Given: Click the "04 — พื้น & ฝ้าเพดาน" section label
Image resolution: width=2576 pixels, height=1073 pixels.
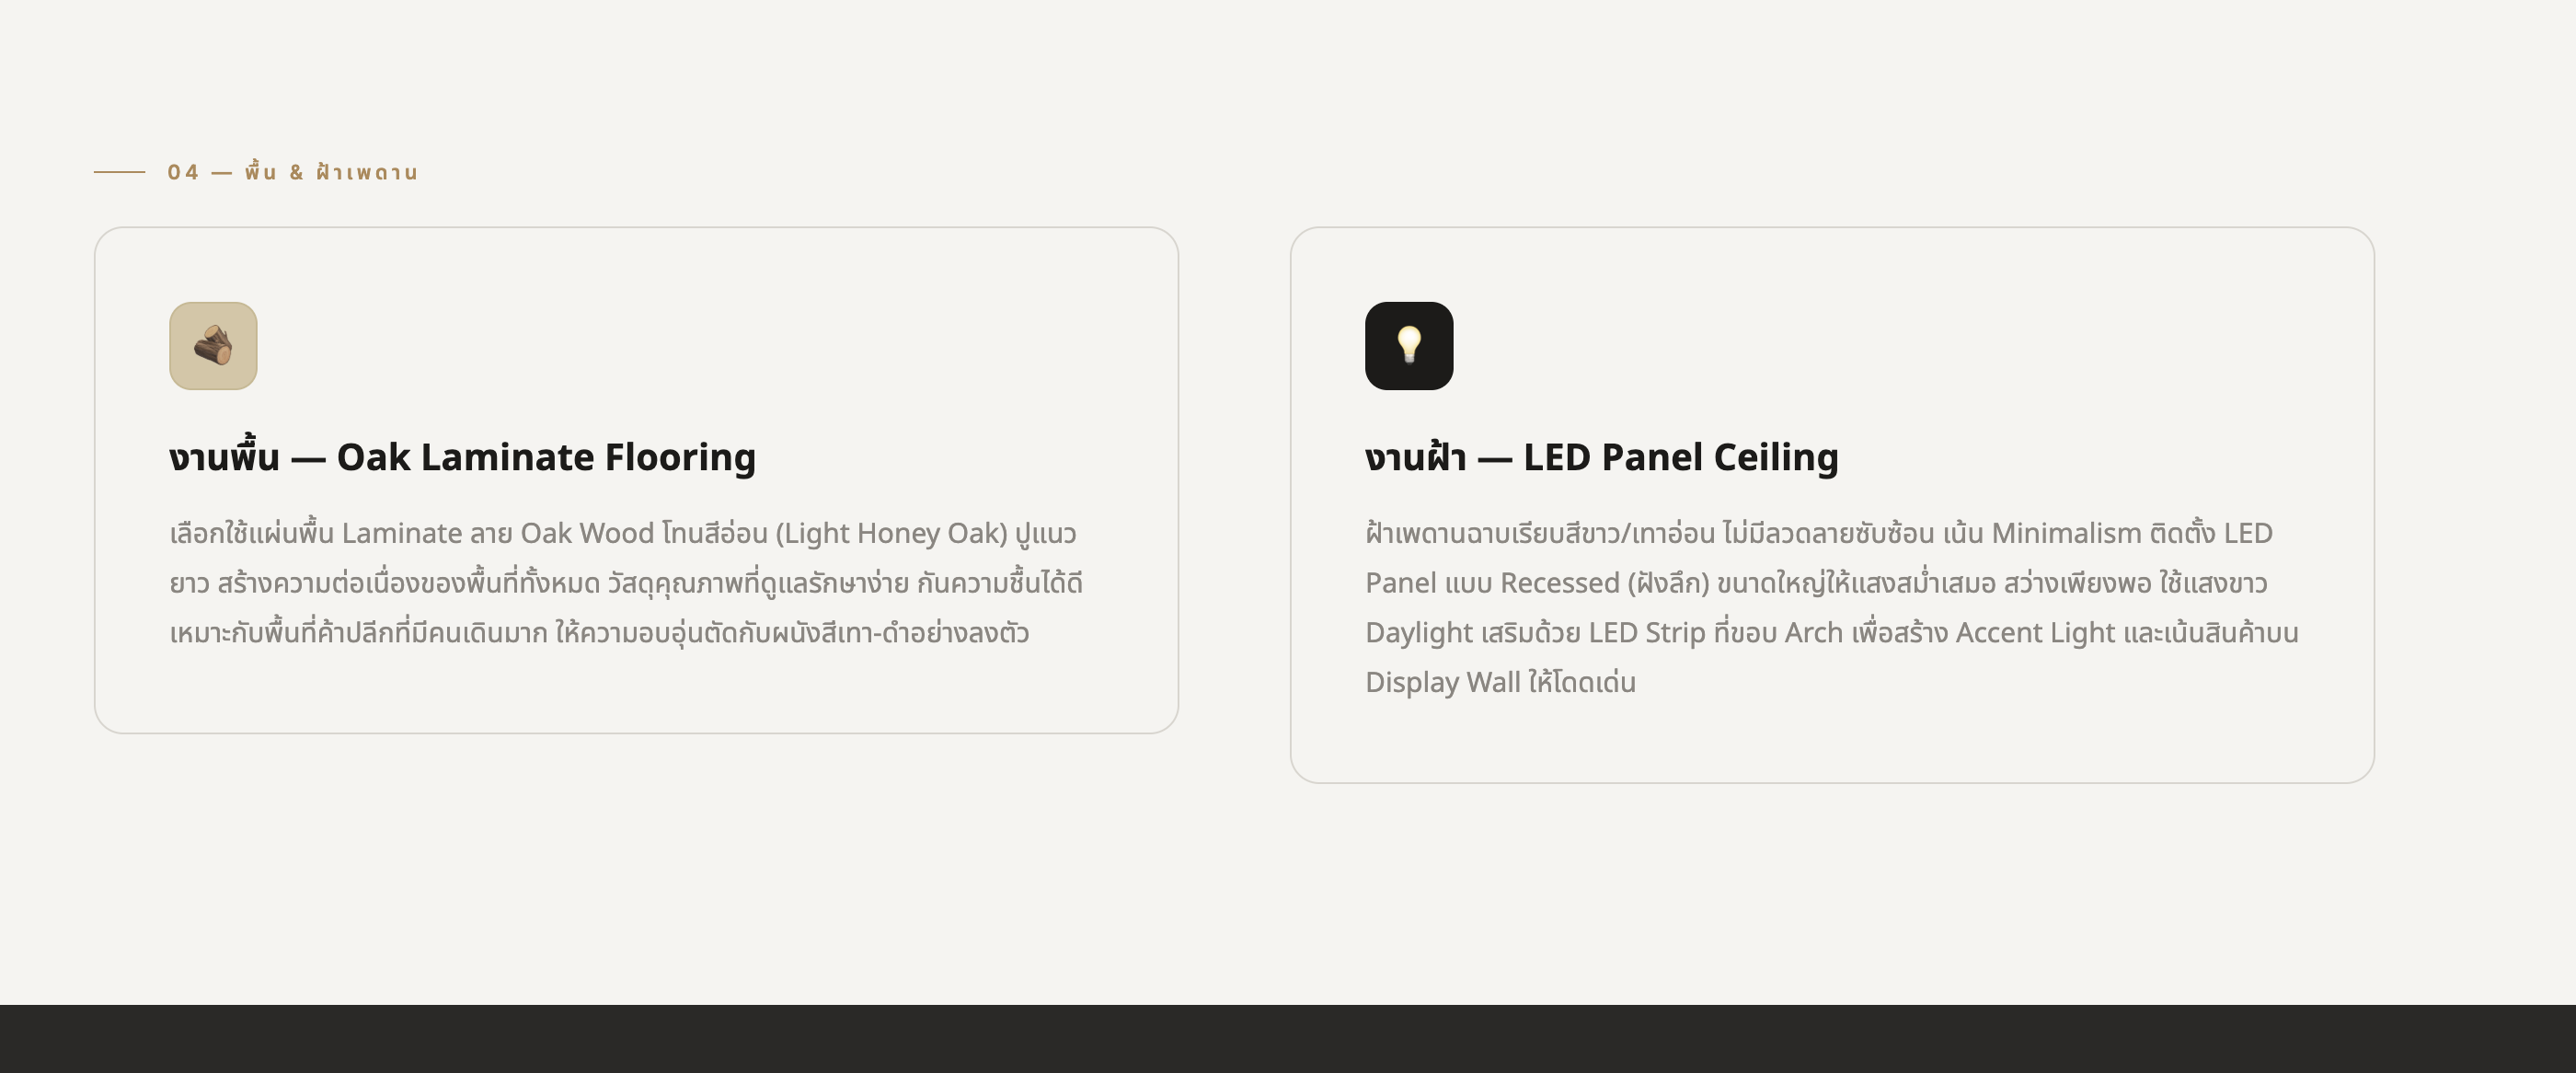Looking at the screenshot, I should pyautogui.click(x=292, y=172).
